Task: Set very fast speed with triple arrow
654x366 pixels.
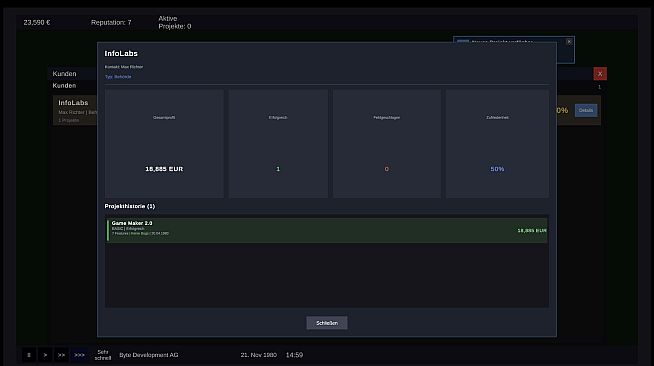Action: point(79,355)
